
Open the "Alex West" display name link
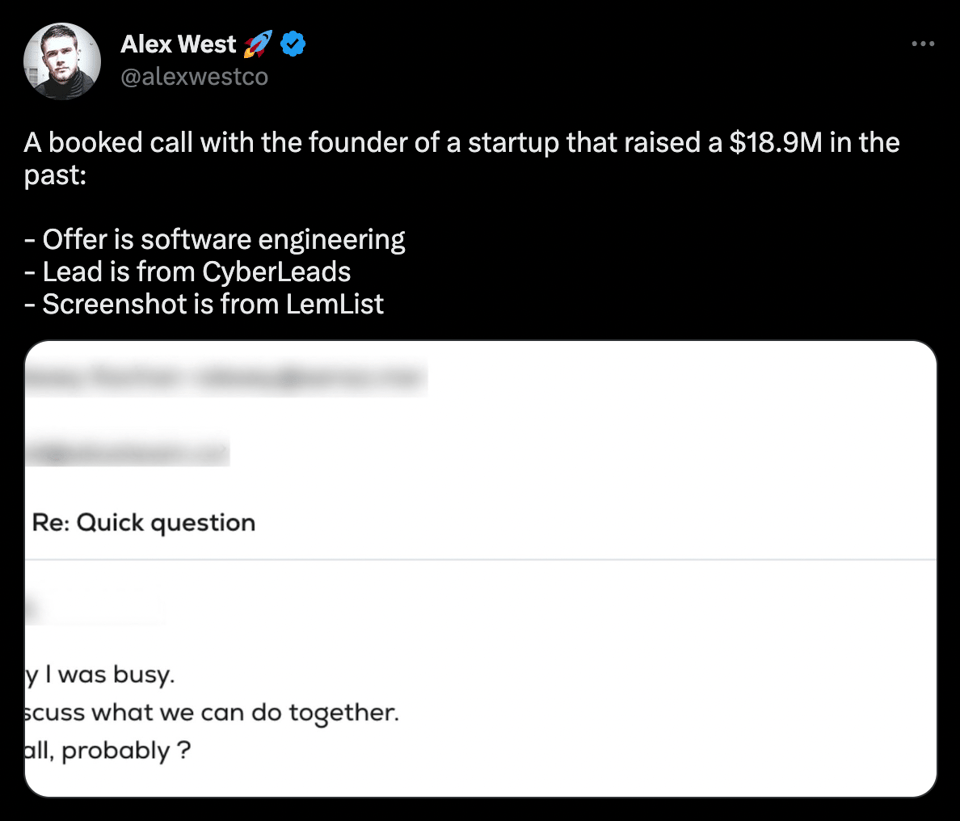click(x=178, y=45)
